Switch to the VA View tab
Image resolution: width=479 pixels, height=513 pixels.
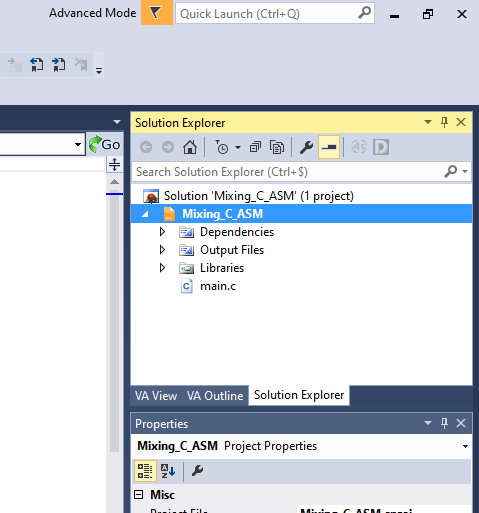pyautogui.click(x=156, y=396)
